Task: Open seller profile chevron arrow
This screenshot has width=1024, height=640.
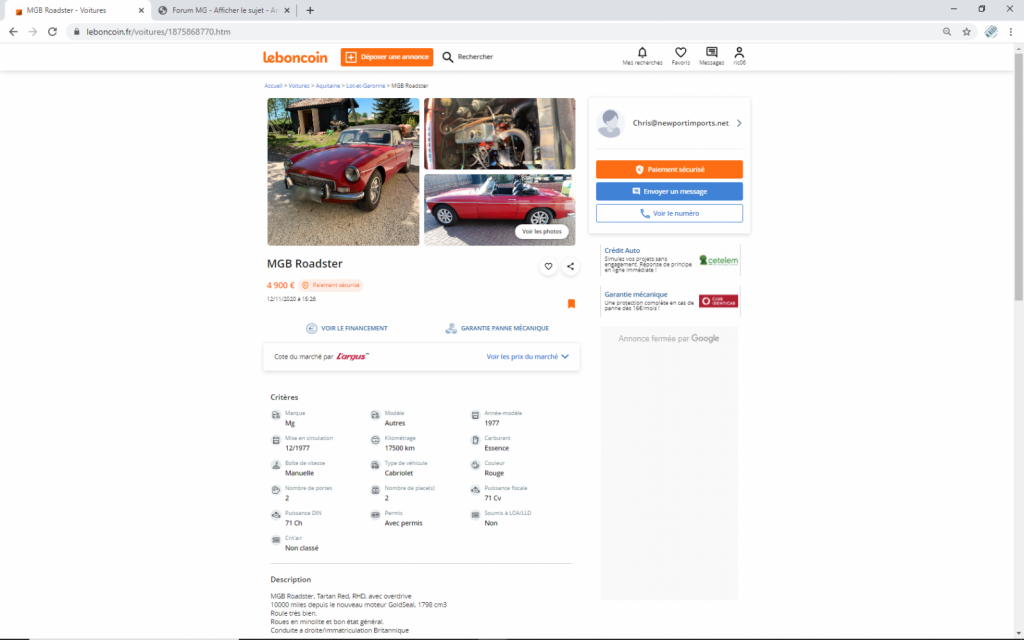Action: (739, 123)
